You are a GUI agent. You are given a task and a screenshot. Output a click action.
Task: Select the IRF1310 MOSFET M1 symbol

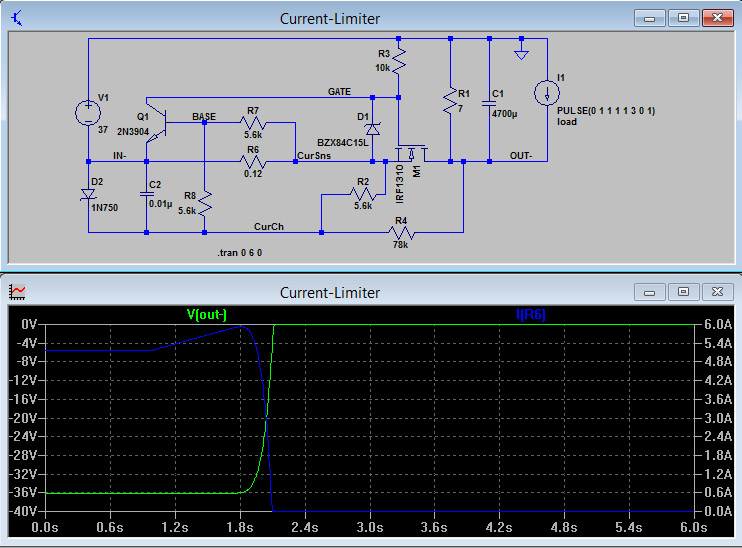(x=410, y=155)
